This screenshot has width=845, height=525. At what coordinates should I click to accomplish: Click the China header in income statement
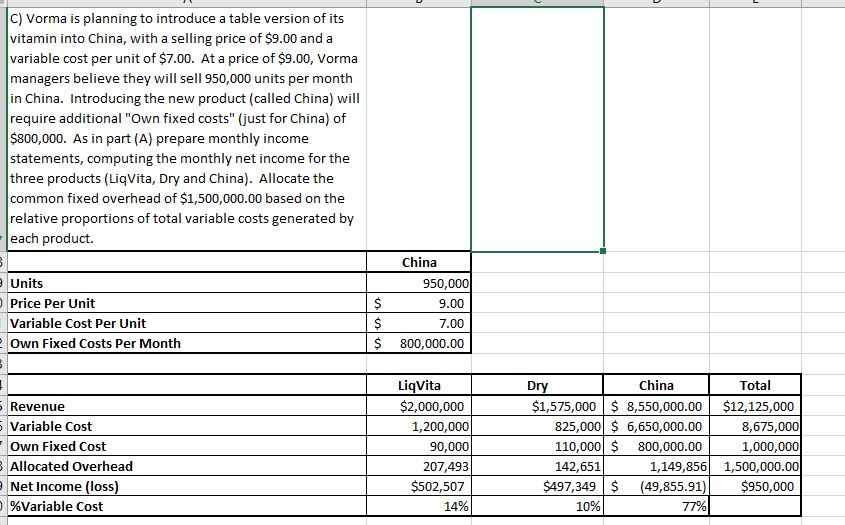[x=656, y=385]
